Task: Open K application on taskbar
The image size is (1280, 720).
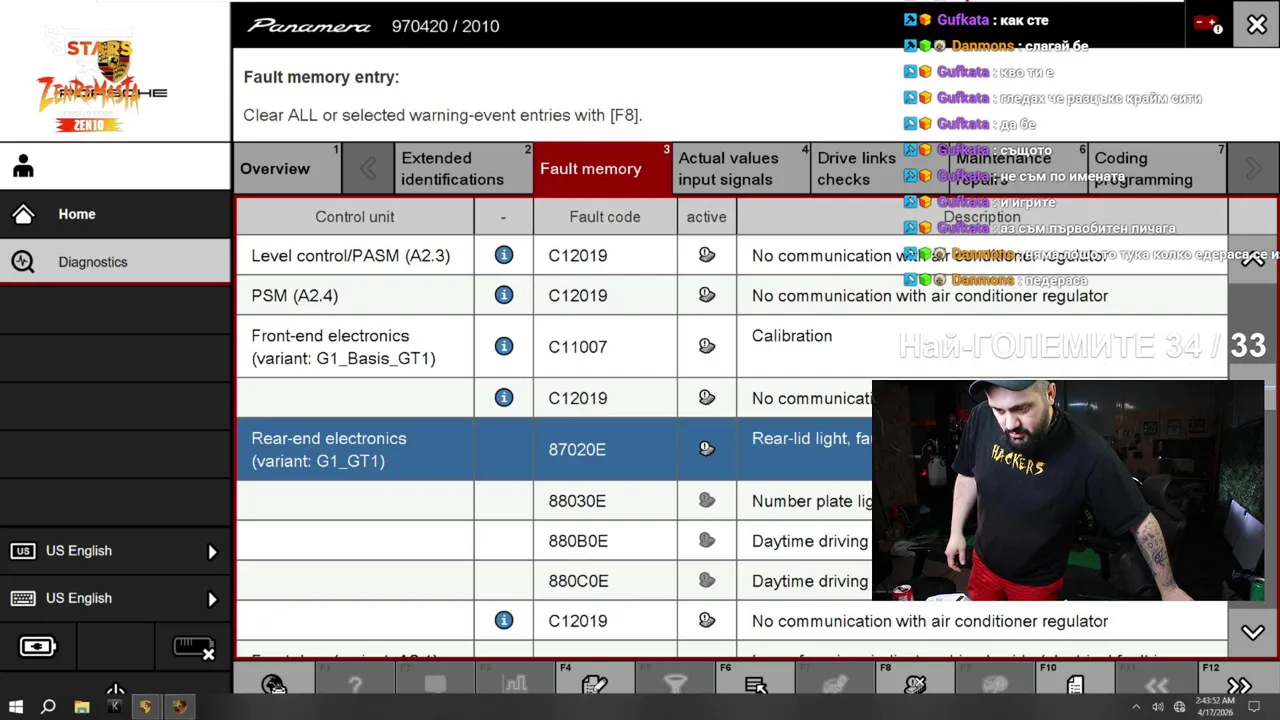Action: (x=114, y=706)
